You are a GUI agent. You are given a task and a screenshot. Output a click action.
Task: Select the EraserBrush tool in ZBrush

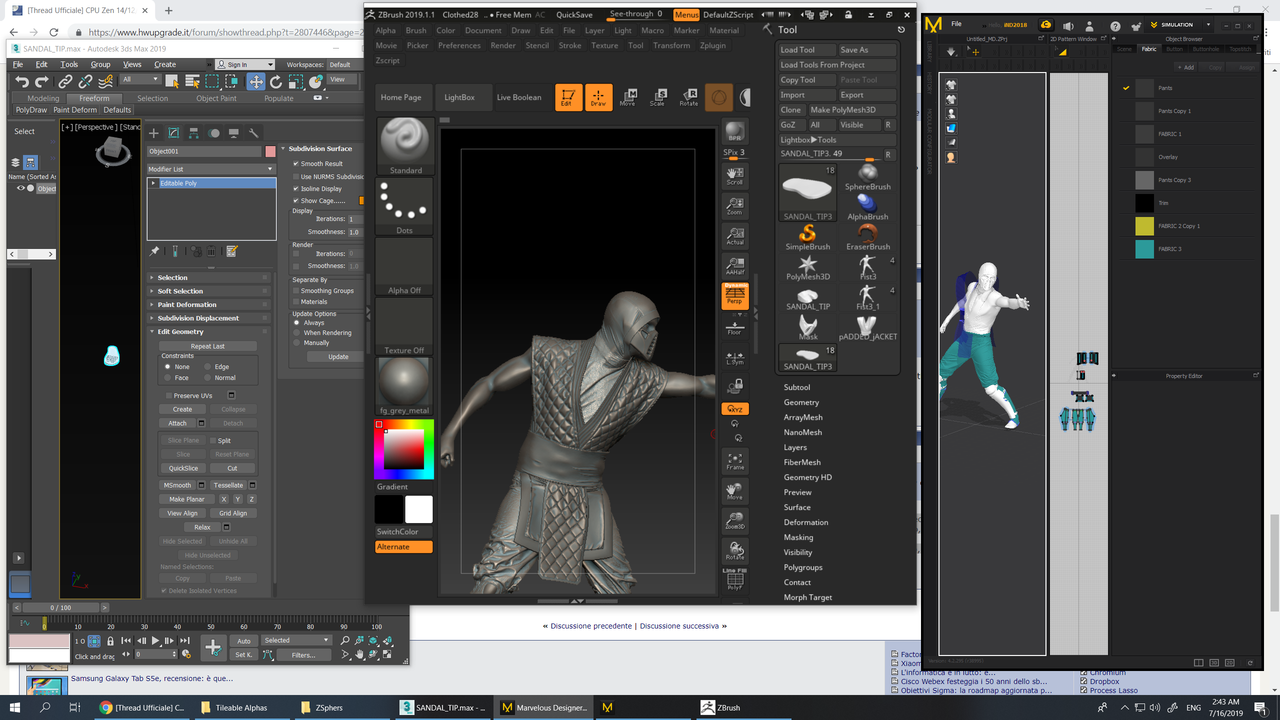coord(867,237)
